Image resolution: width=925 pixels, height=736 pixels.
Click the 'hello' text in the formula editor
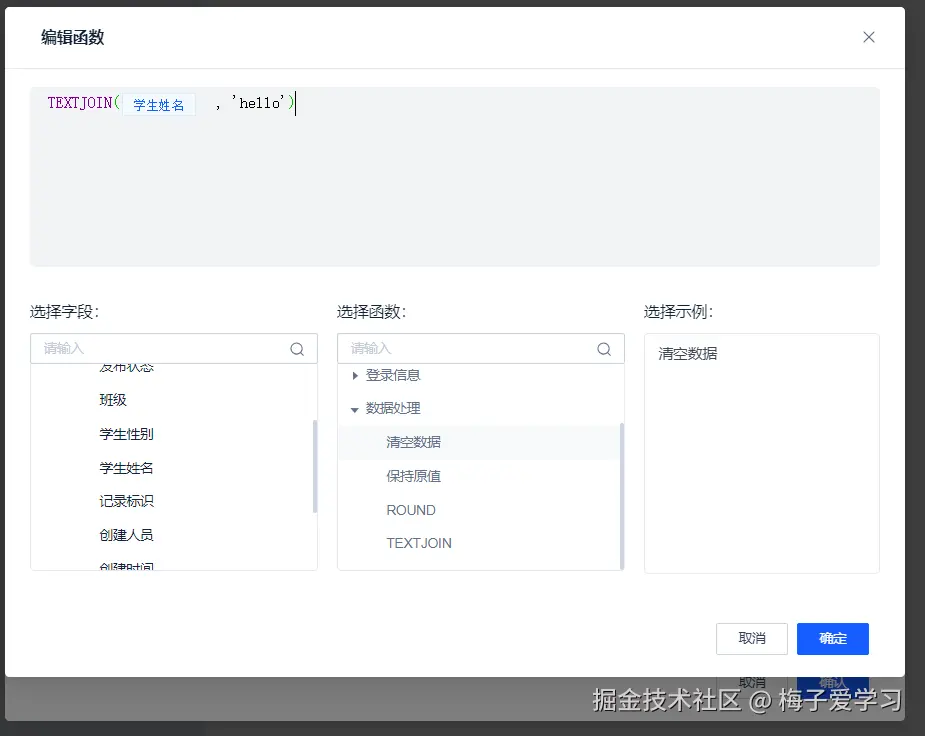point(258,103)
